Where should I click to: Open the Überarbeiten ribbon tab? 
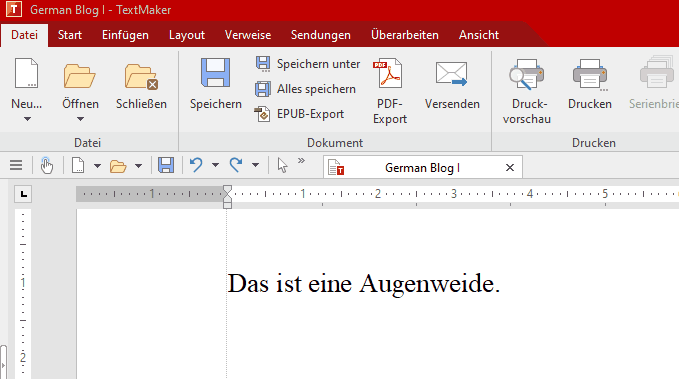[x=404, y=35]
